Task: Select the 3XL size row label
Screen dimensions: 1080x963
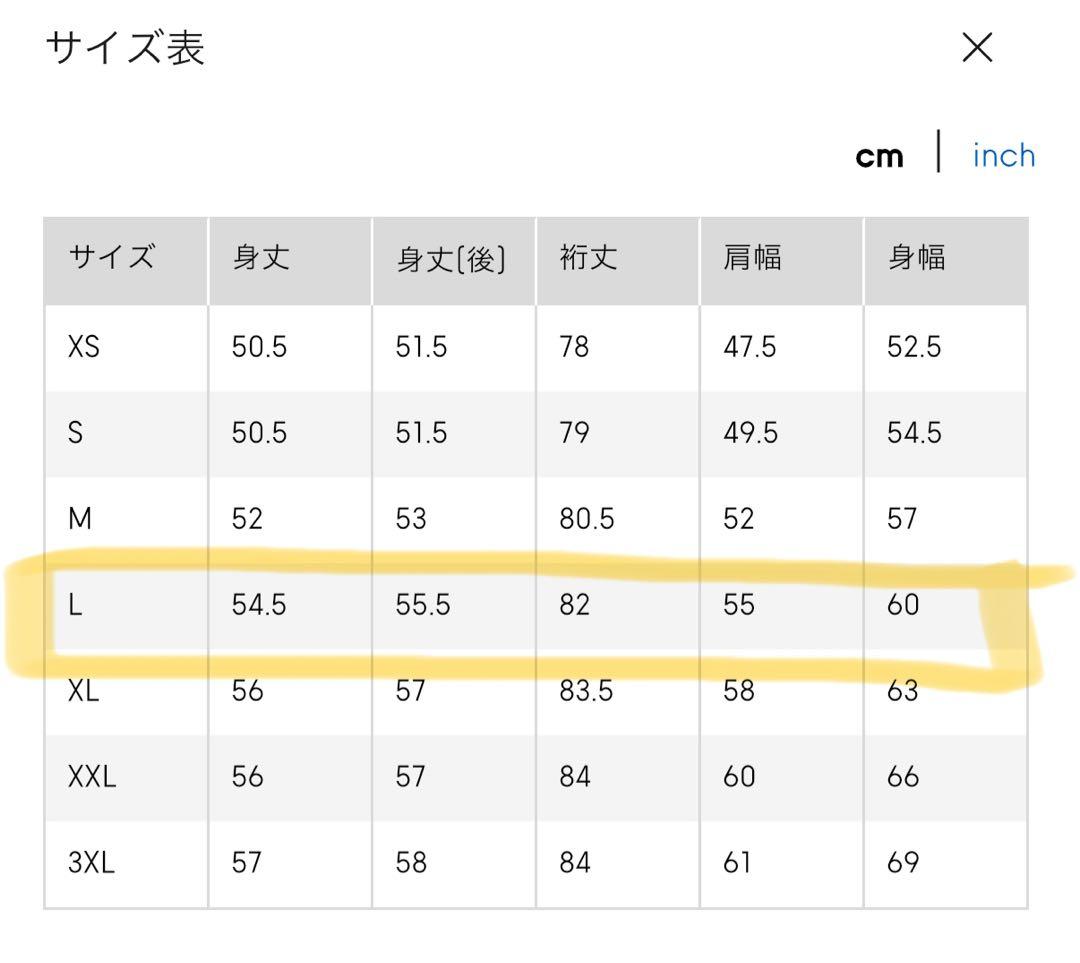Action: [x=91, y=863]
